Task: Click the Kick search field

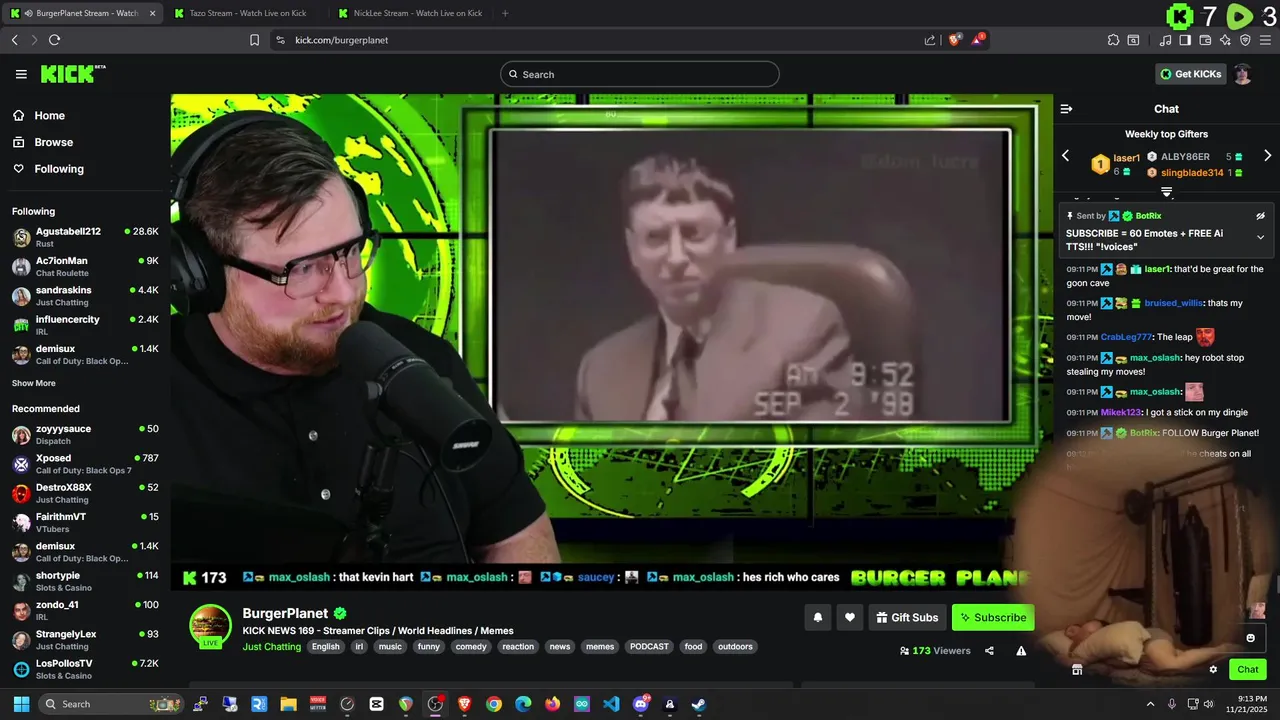Action: (x=640, y=74)
